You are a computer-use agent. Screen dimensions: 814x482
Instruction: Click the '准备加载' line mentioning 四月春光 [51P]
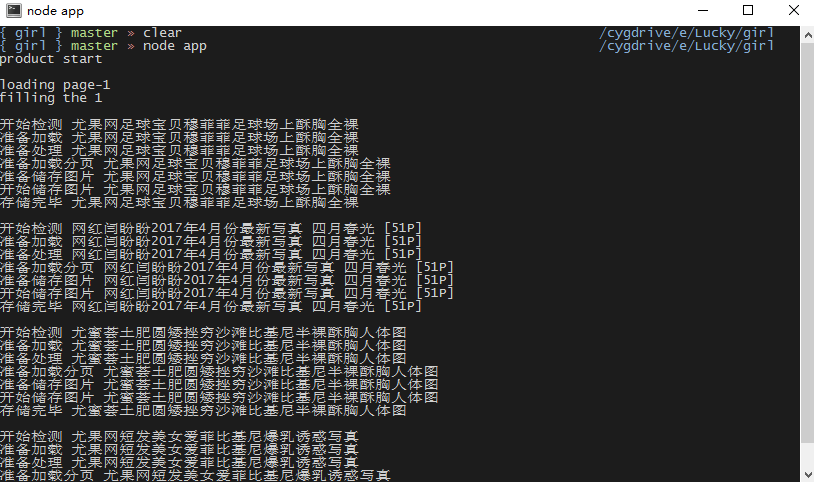click(211, 241)
